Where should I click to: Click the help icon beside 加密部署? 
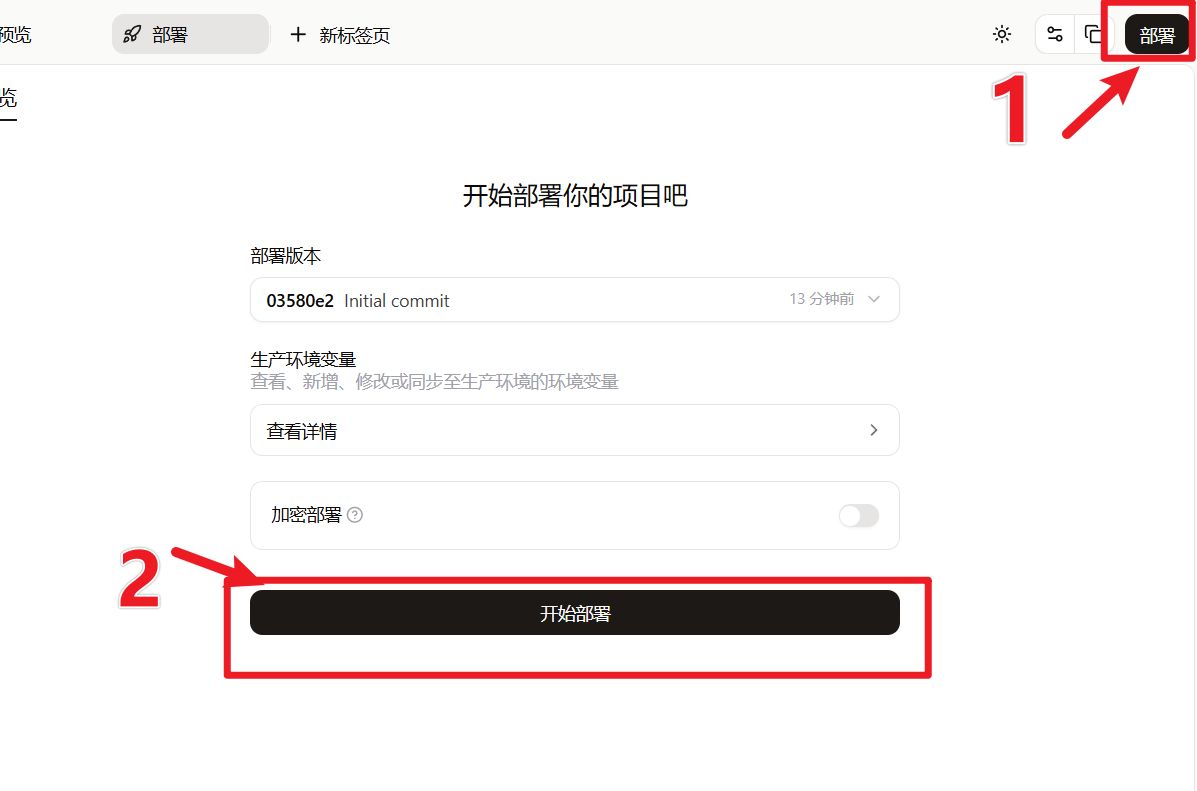click(x=355, y=515)
